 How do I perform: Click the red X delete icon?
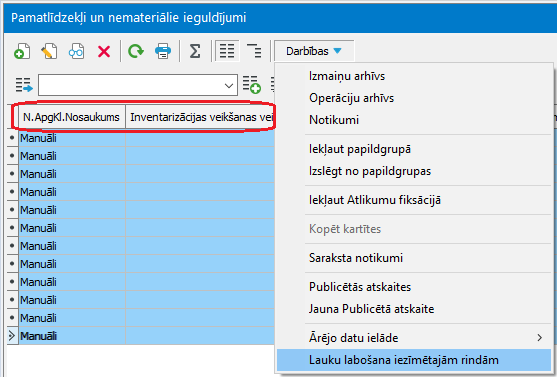click(104, 52)
